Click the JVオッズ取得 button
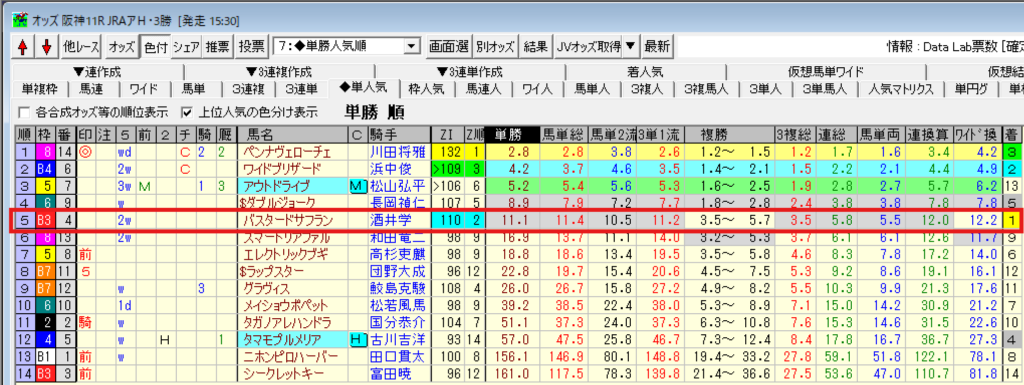Viewport: 1024px width, 385px height. click(x=588, y=46)
